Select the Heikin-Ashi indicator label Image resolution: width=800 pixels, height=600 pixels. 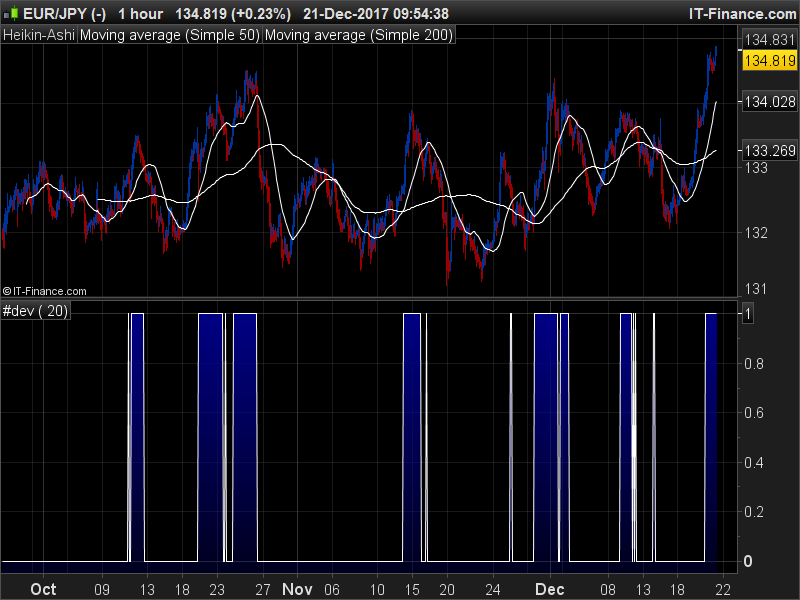coord(39,35)
